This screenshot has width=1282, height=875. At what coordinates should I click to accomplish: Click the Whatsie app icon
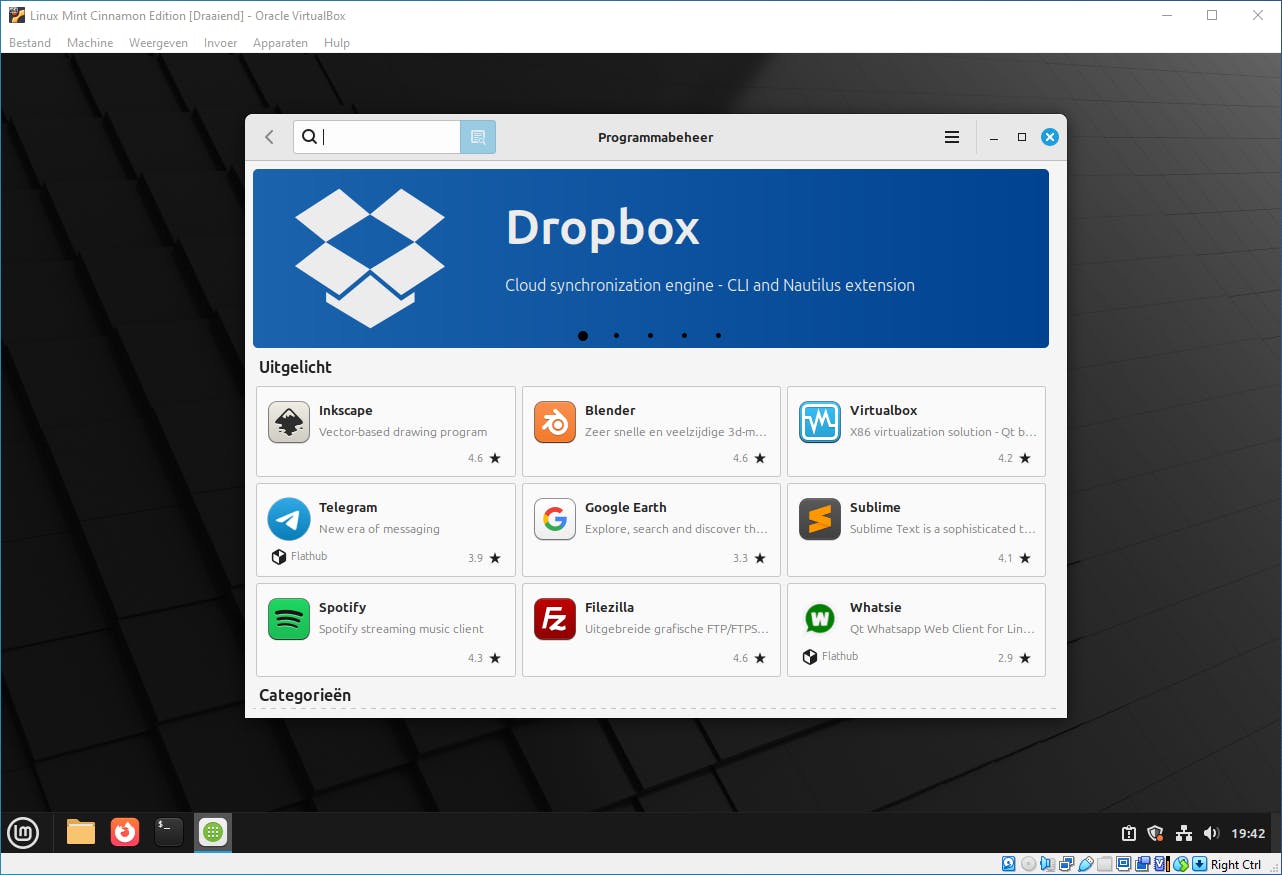[820, 619]
